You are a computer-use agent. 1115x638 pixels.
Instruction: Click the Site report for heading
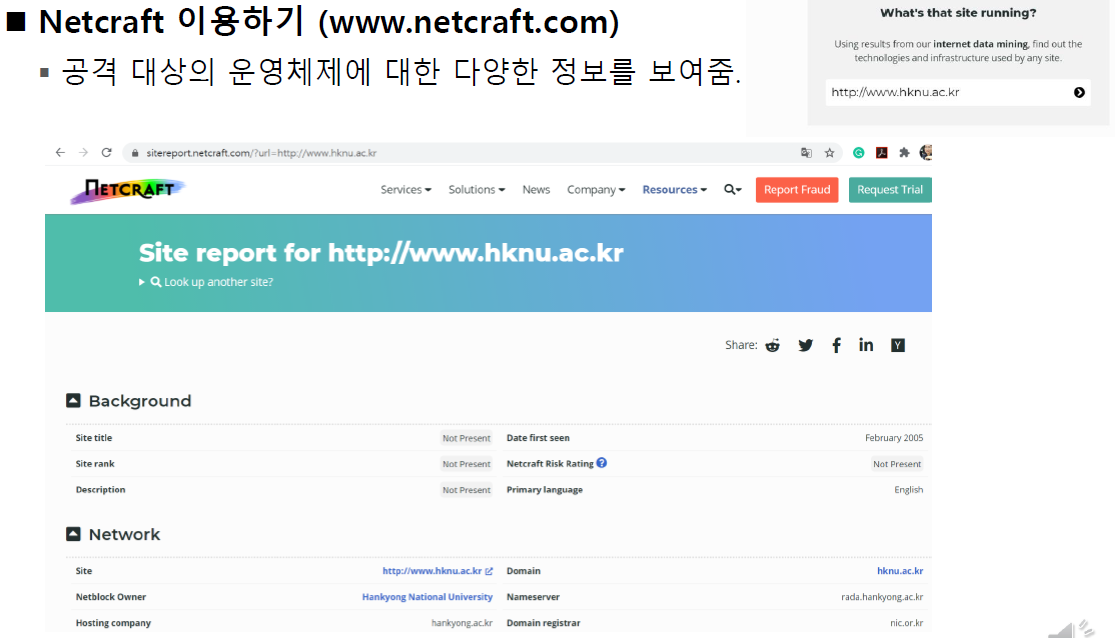pyautogui.click(x=381, y=252)
